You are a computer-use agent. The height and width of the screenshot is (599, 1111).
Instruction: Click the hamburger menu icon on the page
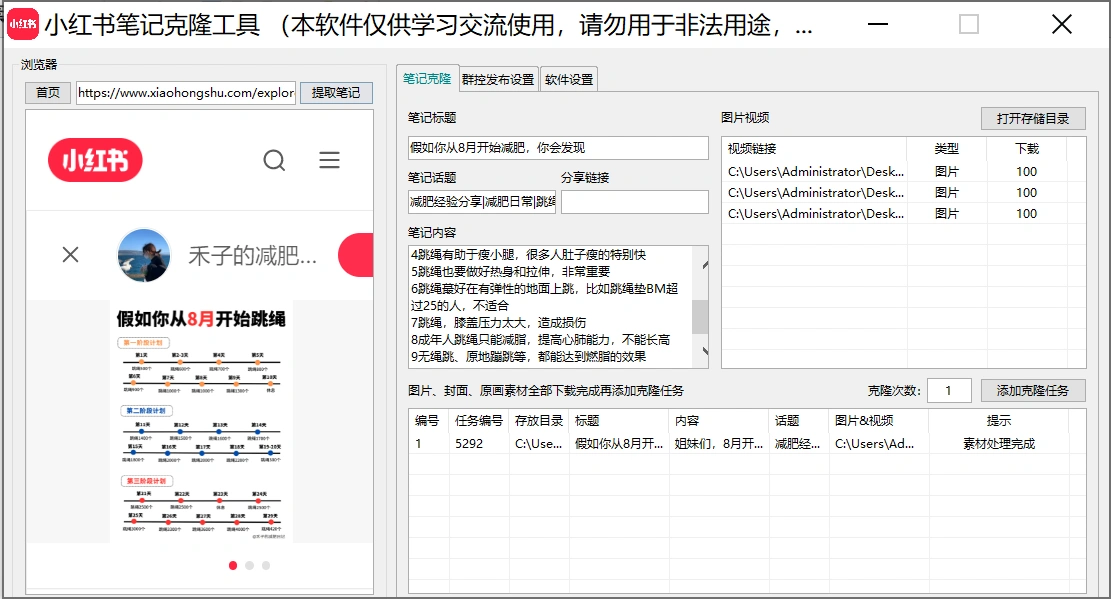329,160
